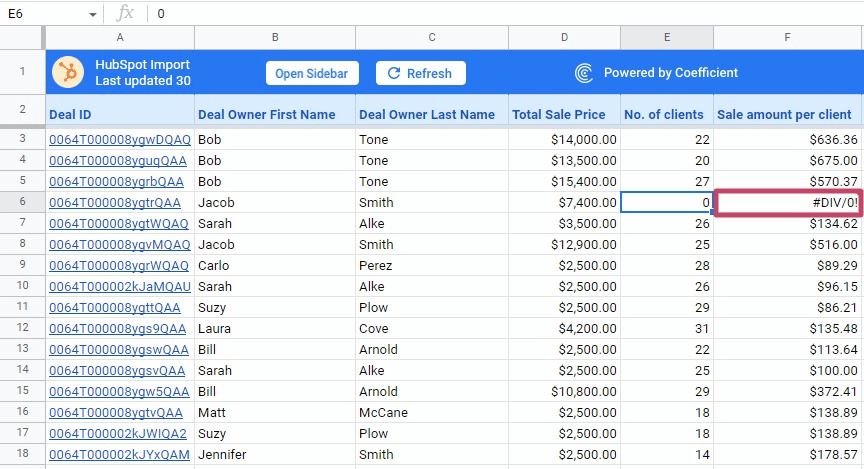Select column D header
Image resolution: width=864 pixels, height=469 pixels.
pyautogui.click(x=564, y=38)
